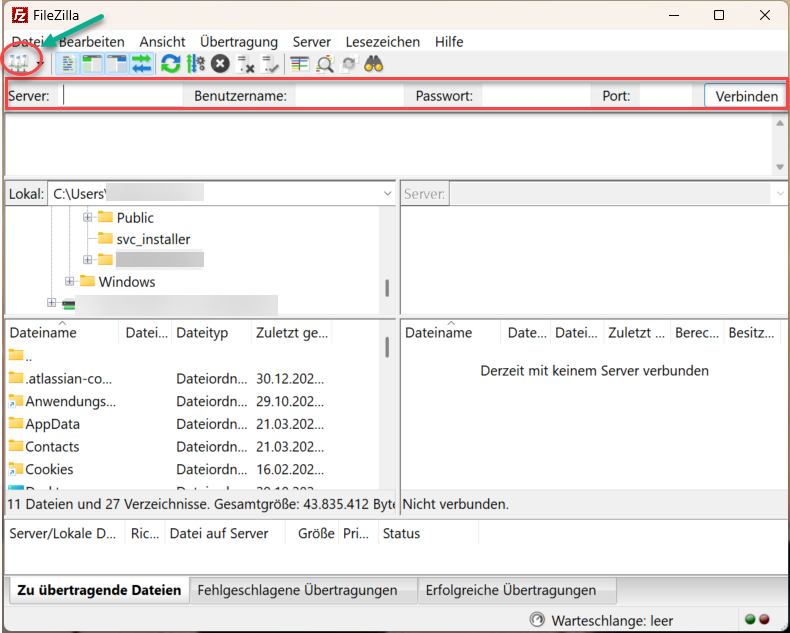Focus the Benutzername input field

tap(350, 95)
